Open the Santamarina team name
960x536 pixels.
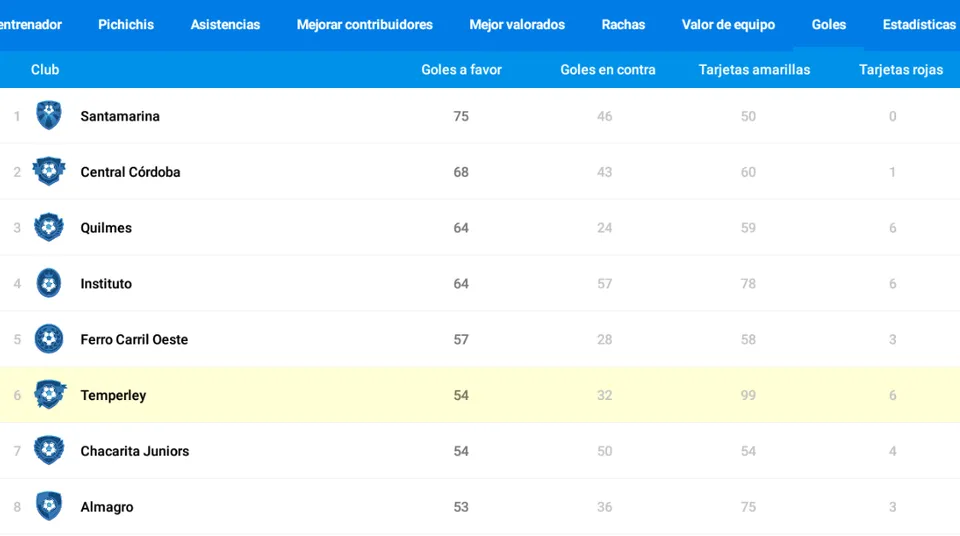pos(120,116)
